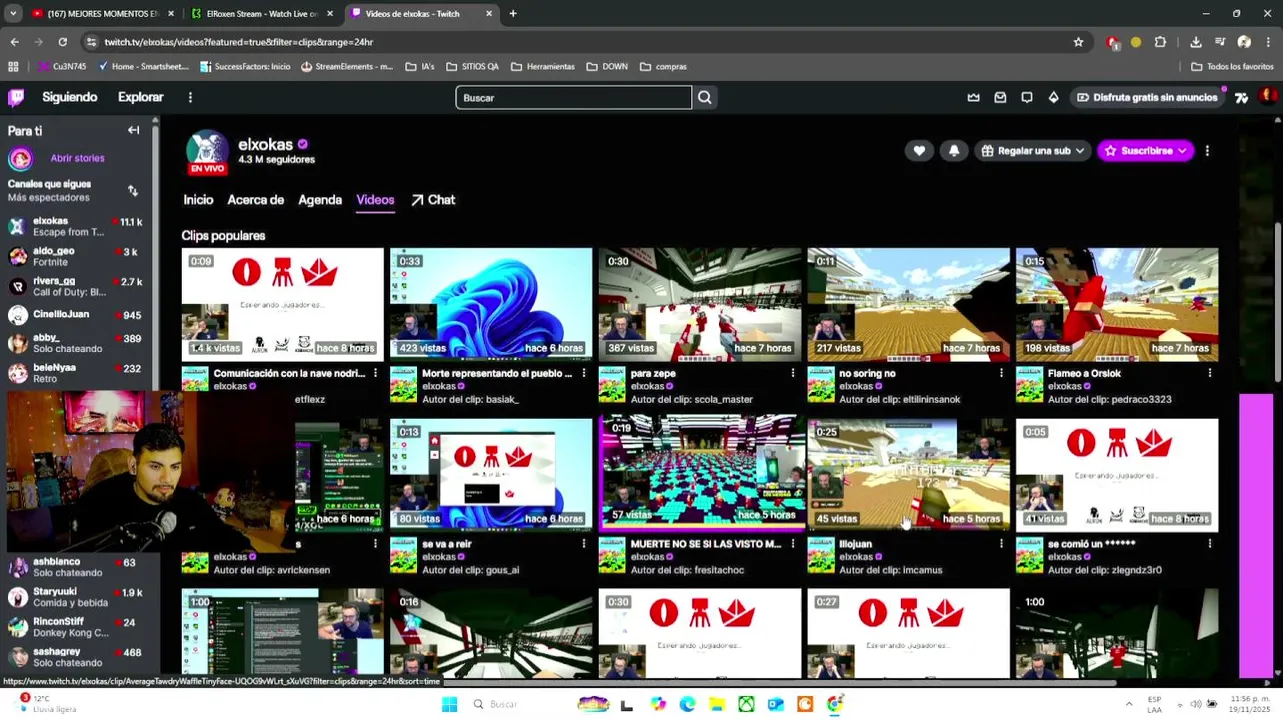Click Abrir stories in the sidebar
This screenshot has height=720, width=1283.
pyautogui.click(x=77, y=158)
